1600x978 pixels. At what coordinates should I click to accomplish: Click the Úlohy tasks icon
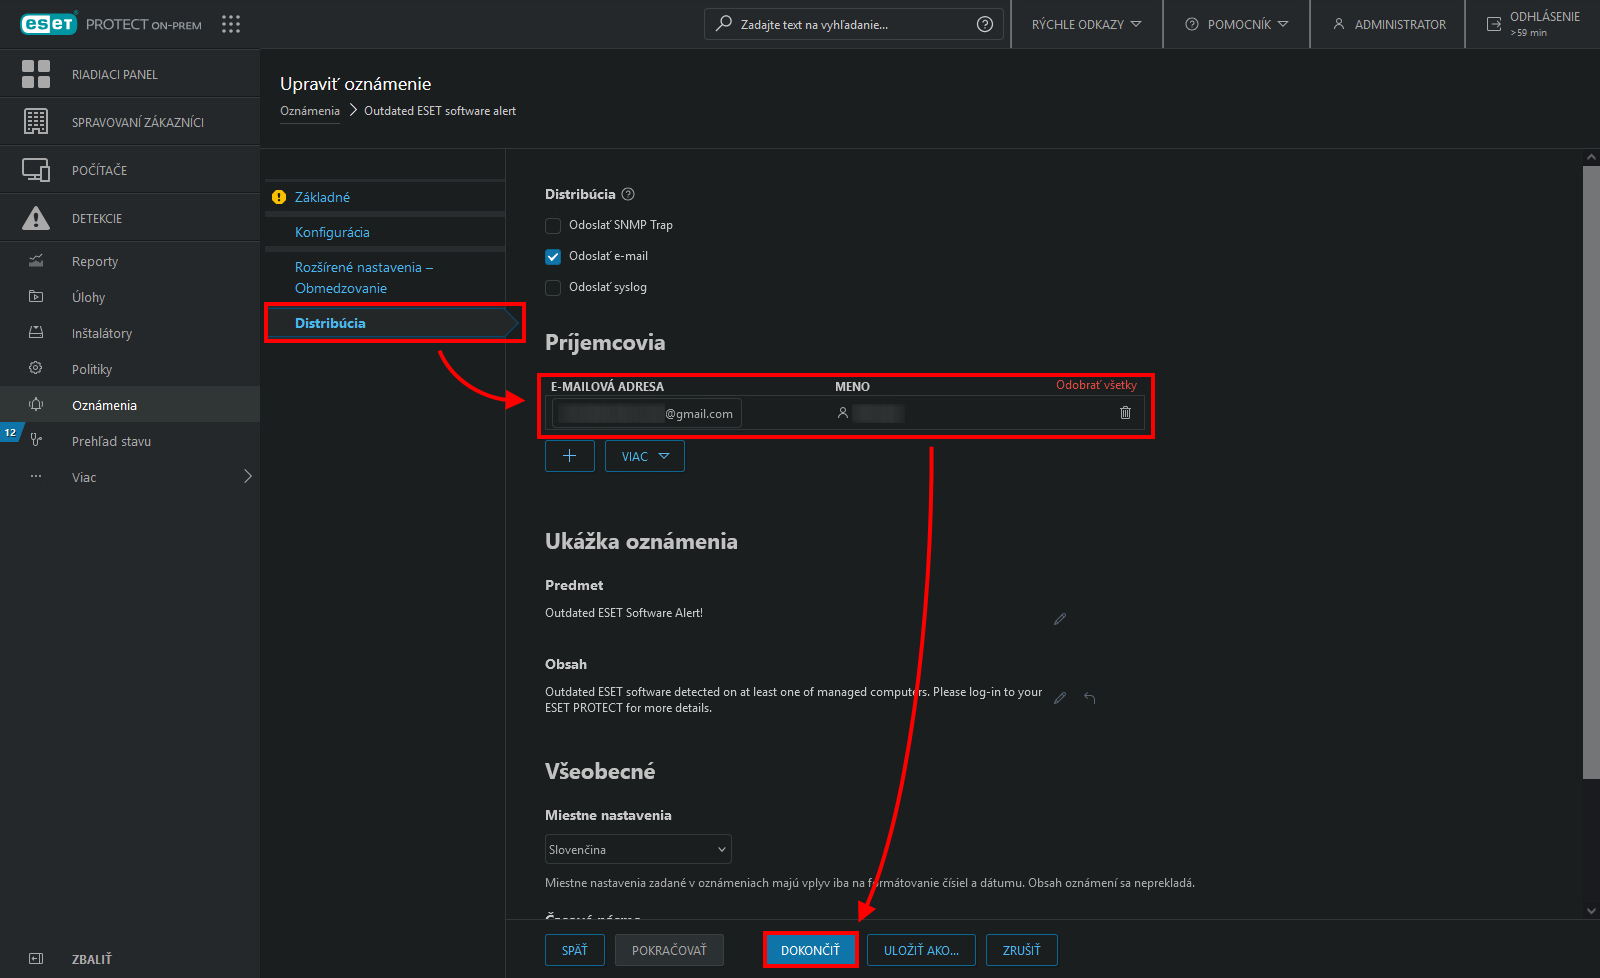[x=36, y=297]
